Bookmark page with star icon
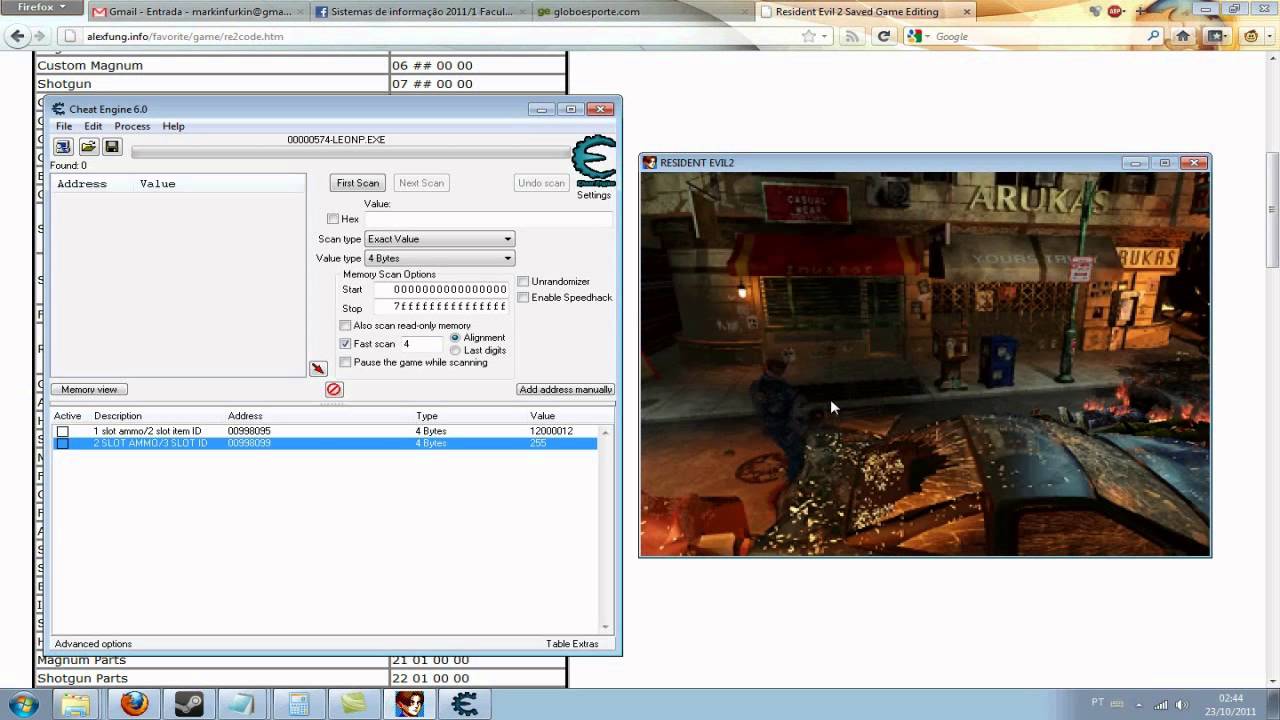The image size is (1280, 720). 808,36
